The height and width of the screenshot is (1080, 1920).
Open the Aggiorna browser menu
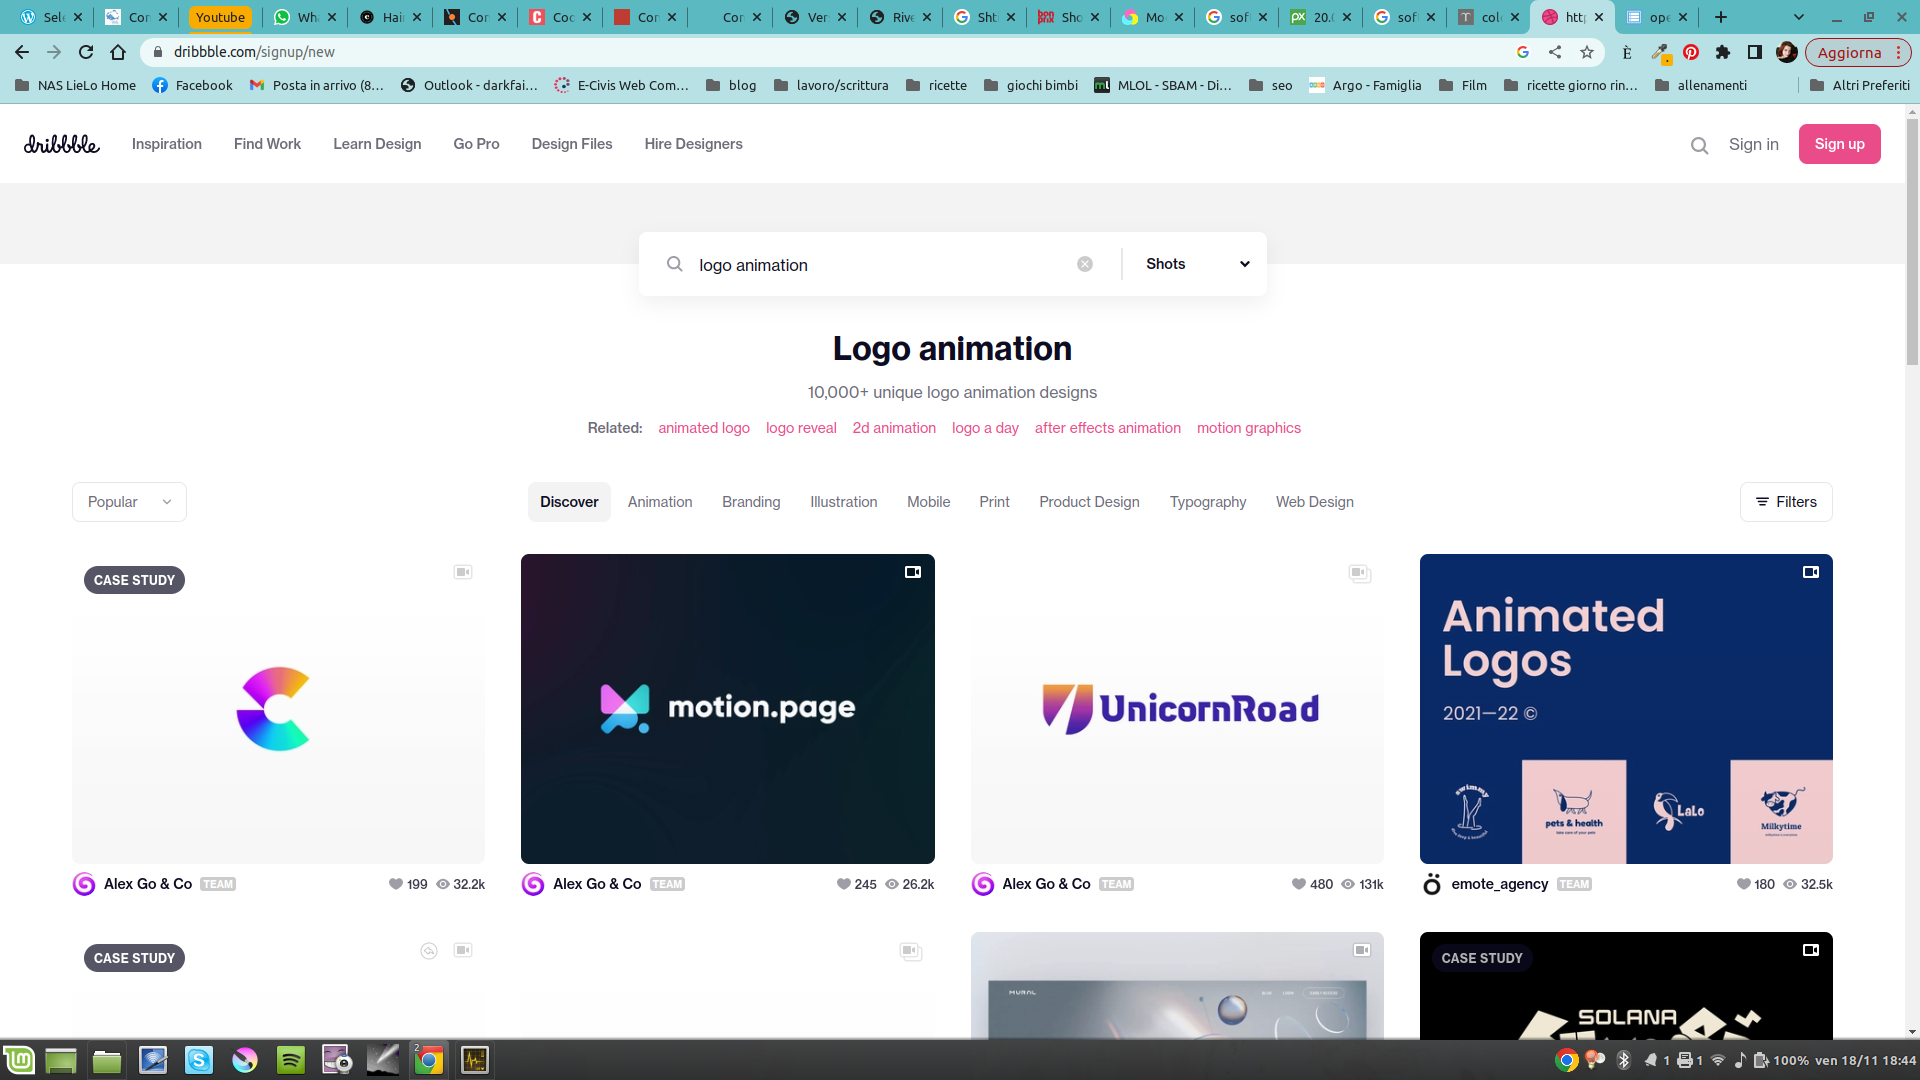point(1858,52)
